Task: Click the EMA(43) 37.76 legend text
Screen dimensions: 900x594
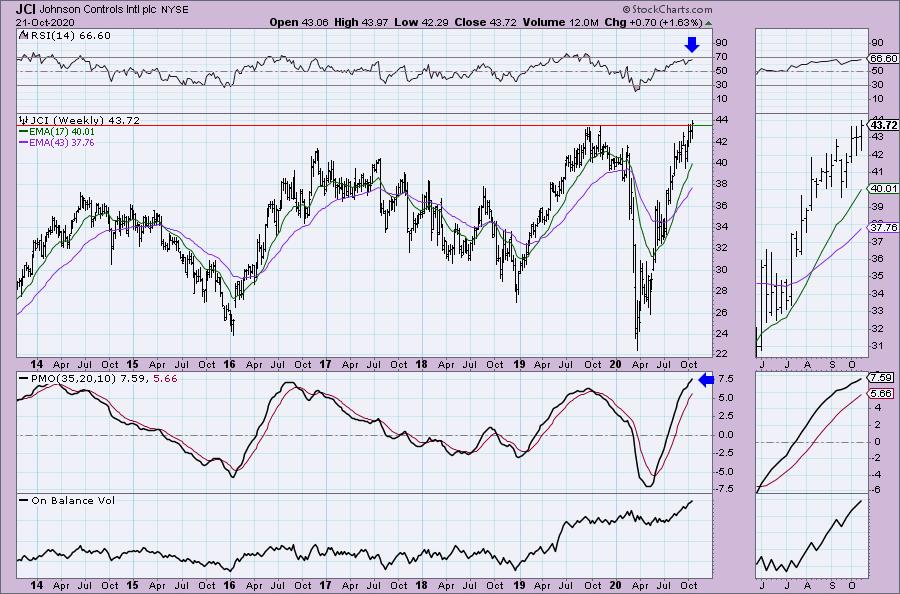Action: tap(62, 143)
